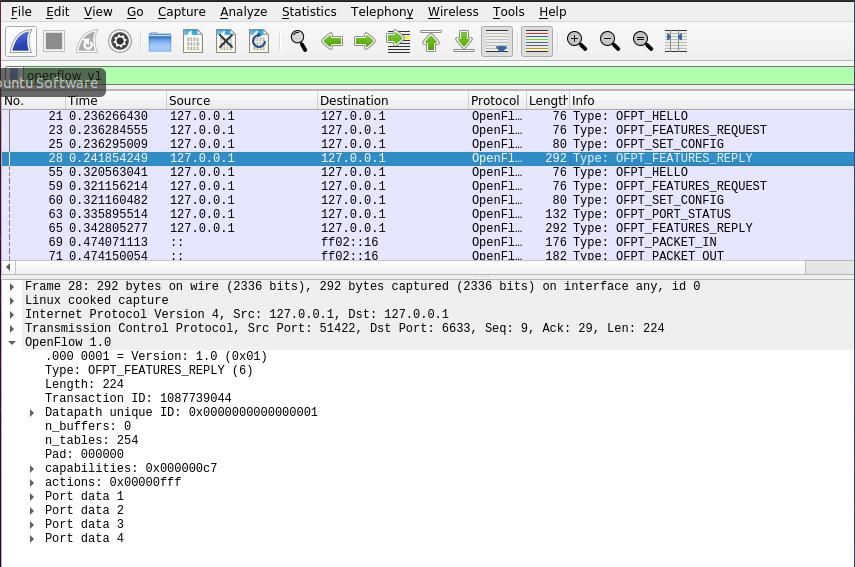Image resolution: width=855 pixels, height=567 pixels.
Task: Select packet 65 OFPT_FEATURES_REPLY row
Action: (x=428, y=228)
